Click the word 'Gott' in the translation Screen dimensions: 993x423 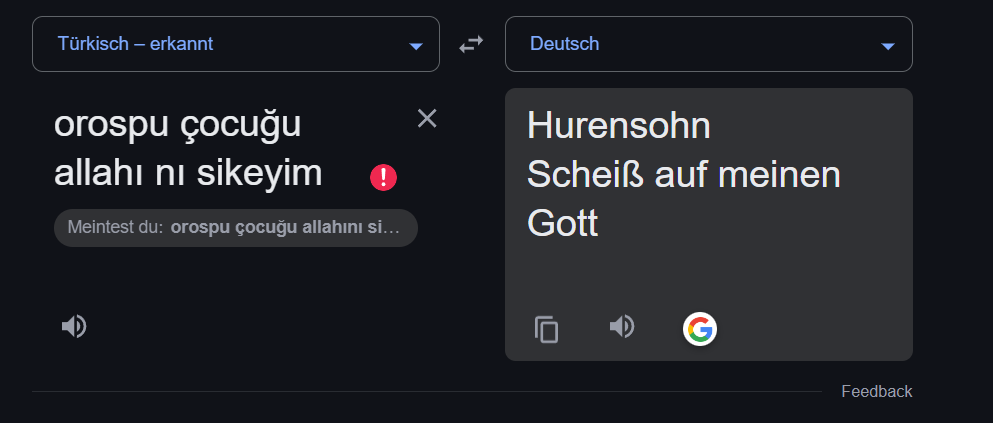pyautogui.click(x=562, y=223)
